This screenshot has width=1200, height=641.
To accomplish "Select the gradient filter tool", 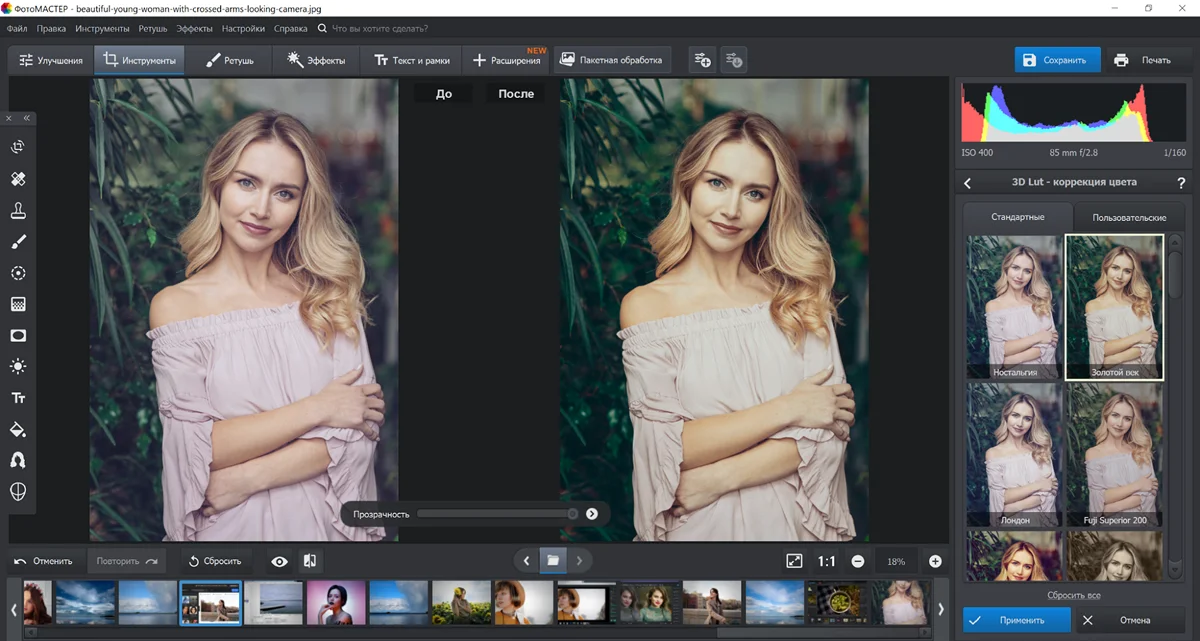I will pyautogui.click(x=18, y=304).
